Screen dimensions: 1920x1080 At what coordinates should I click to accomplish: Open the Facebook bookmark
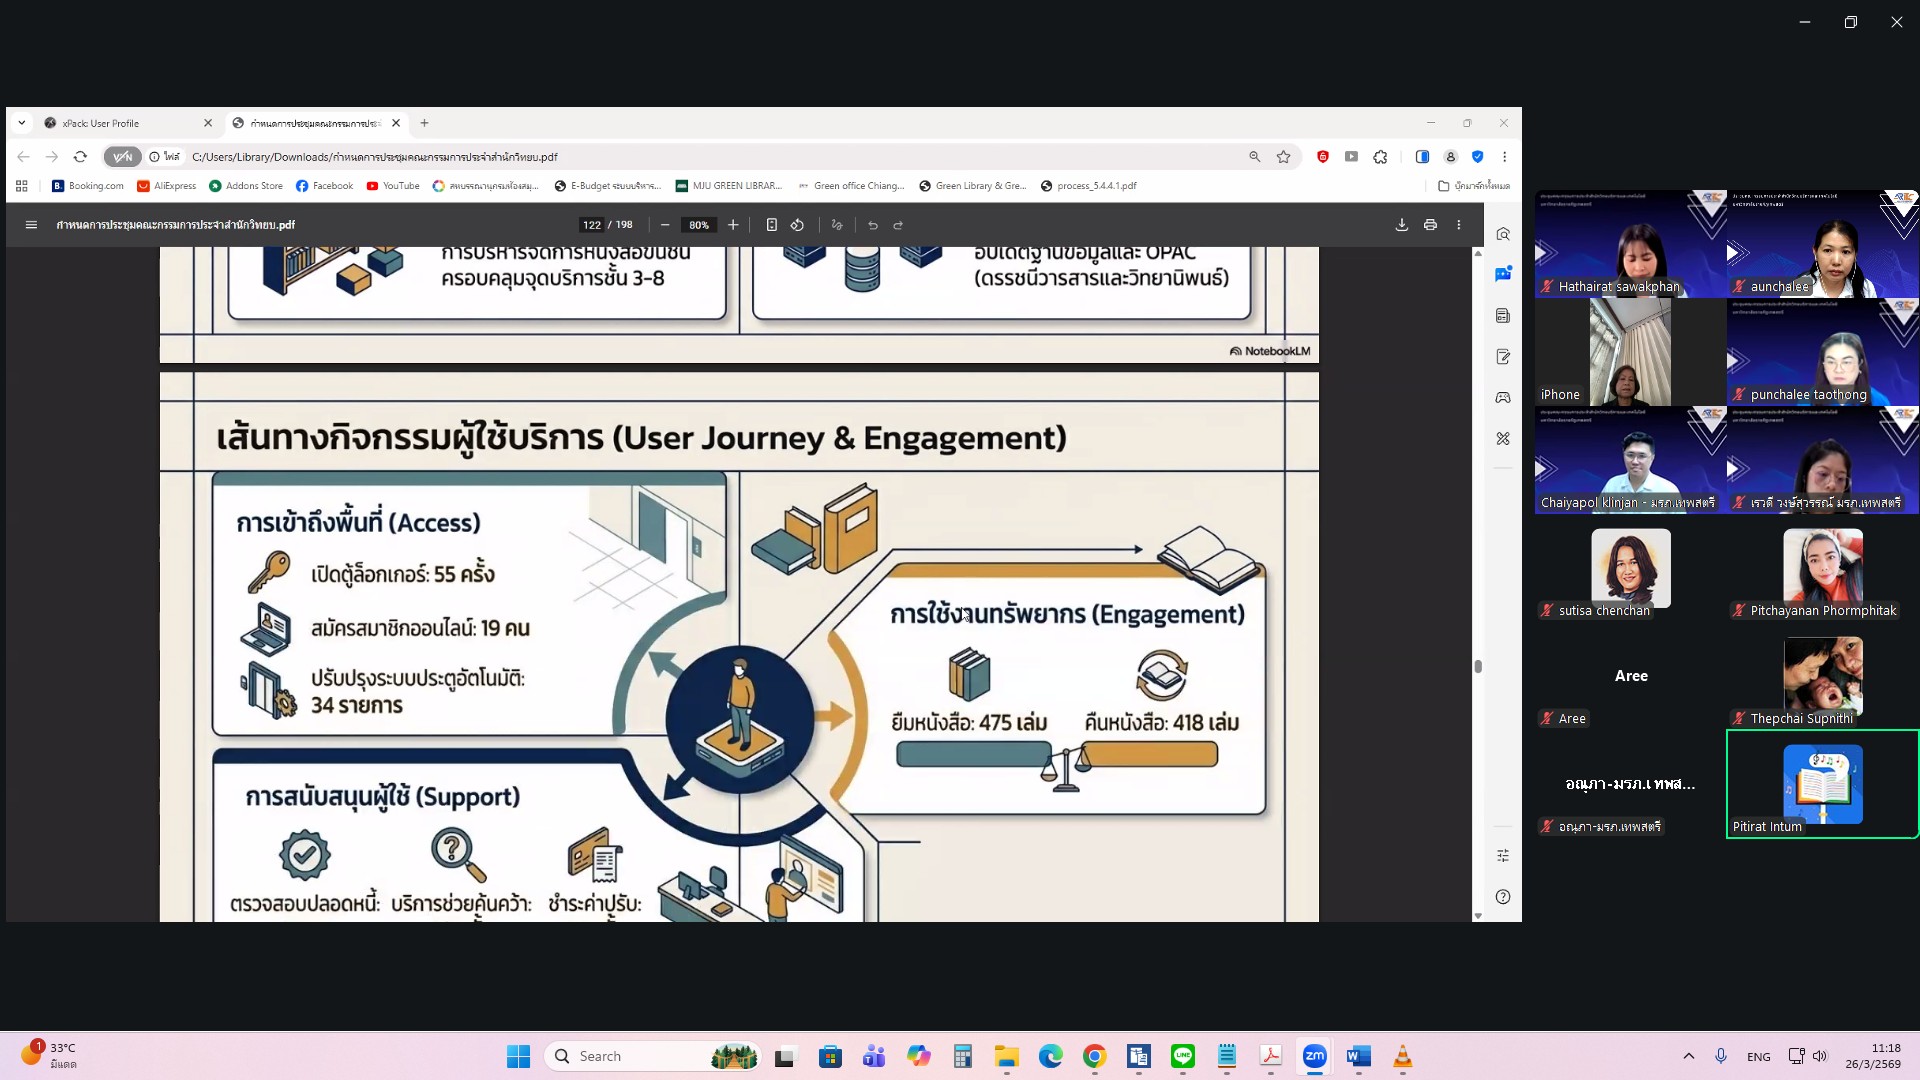[x=324, y=186]
